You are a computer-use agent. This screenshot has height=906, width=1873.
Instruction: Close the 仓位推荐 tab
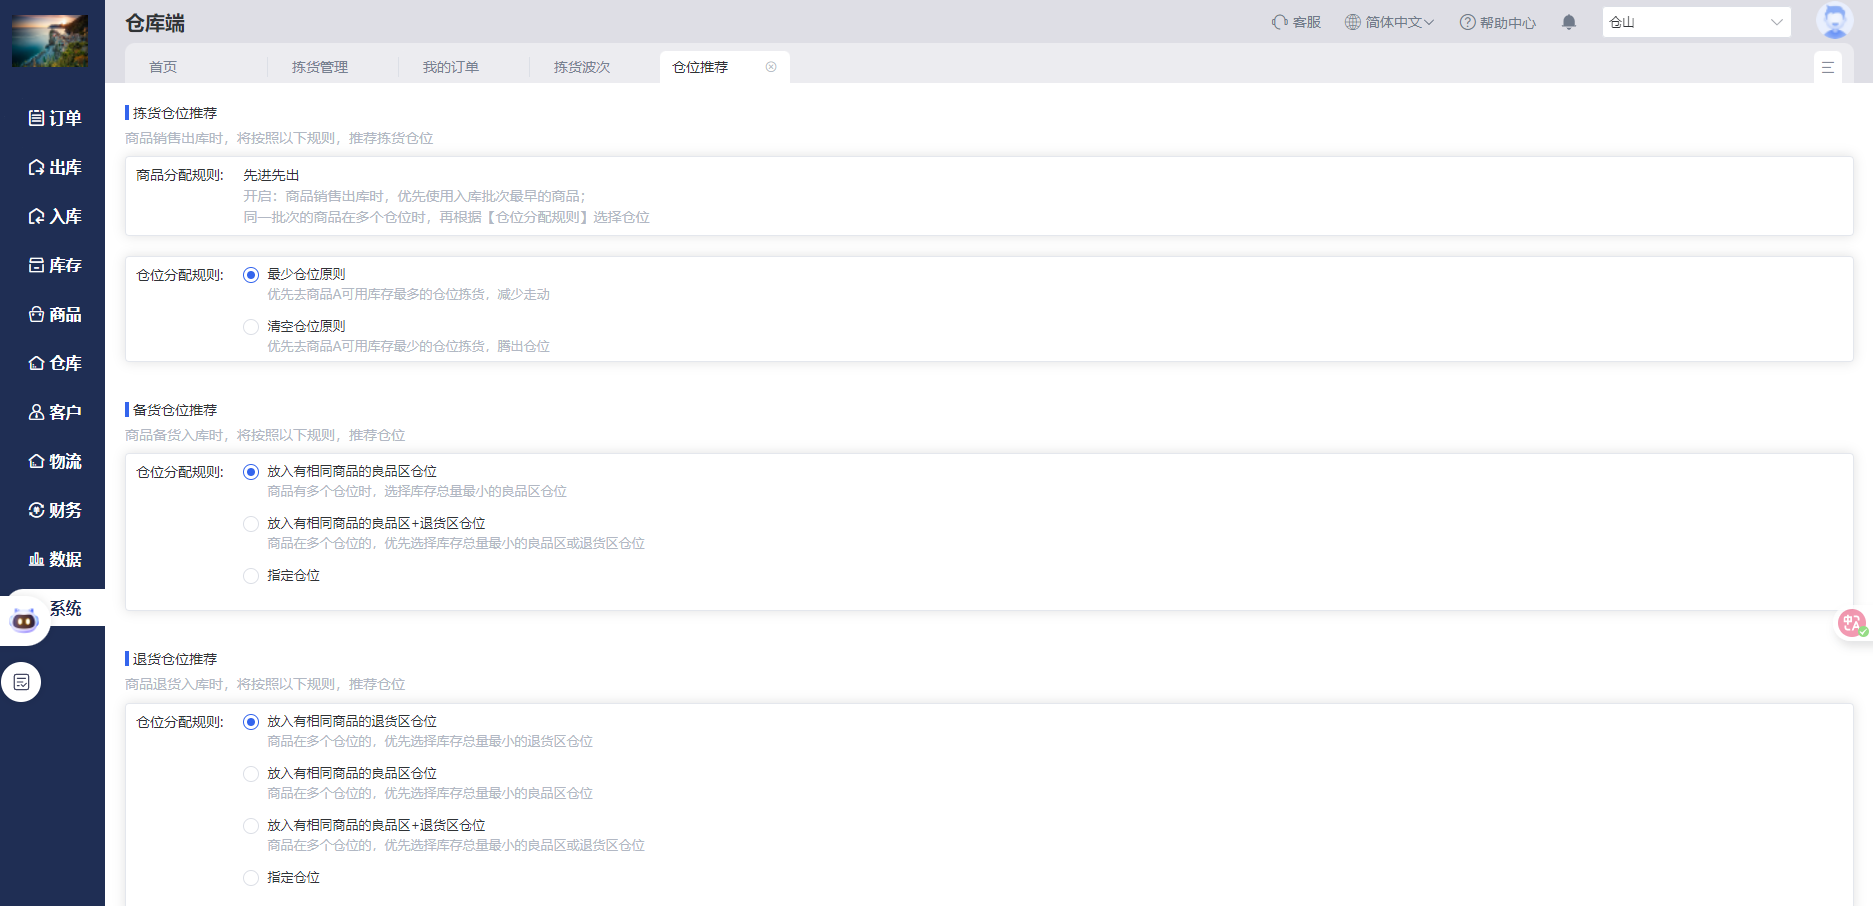771,67
